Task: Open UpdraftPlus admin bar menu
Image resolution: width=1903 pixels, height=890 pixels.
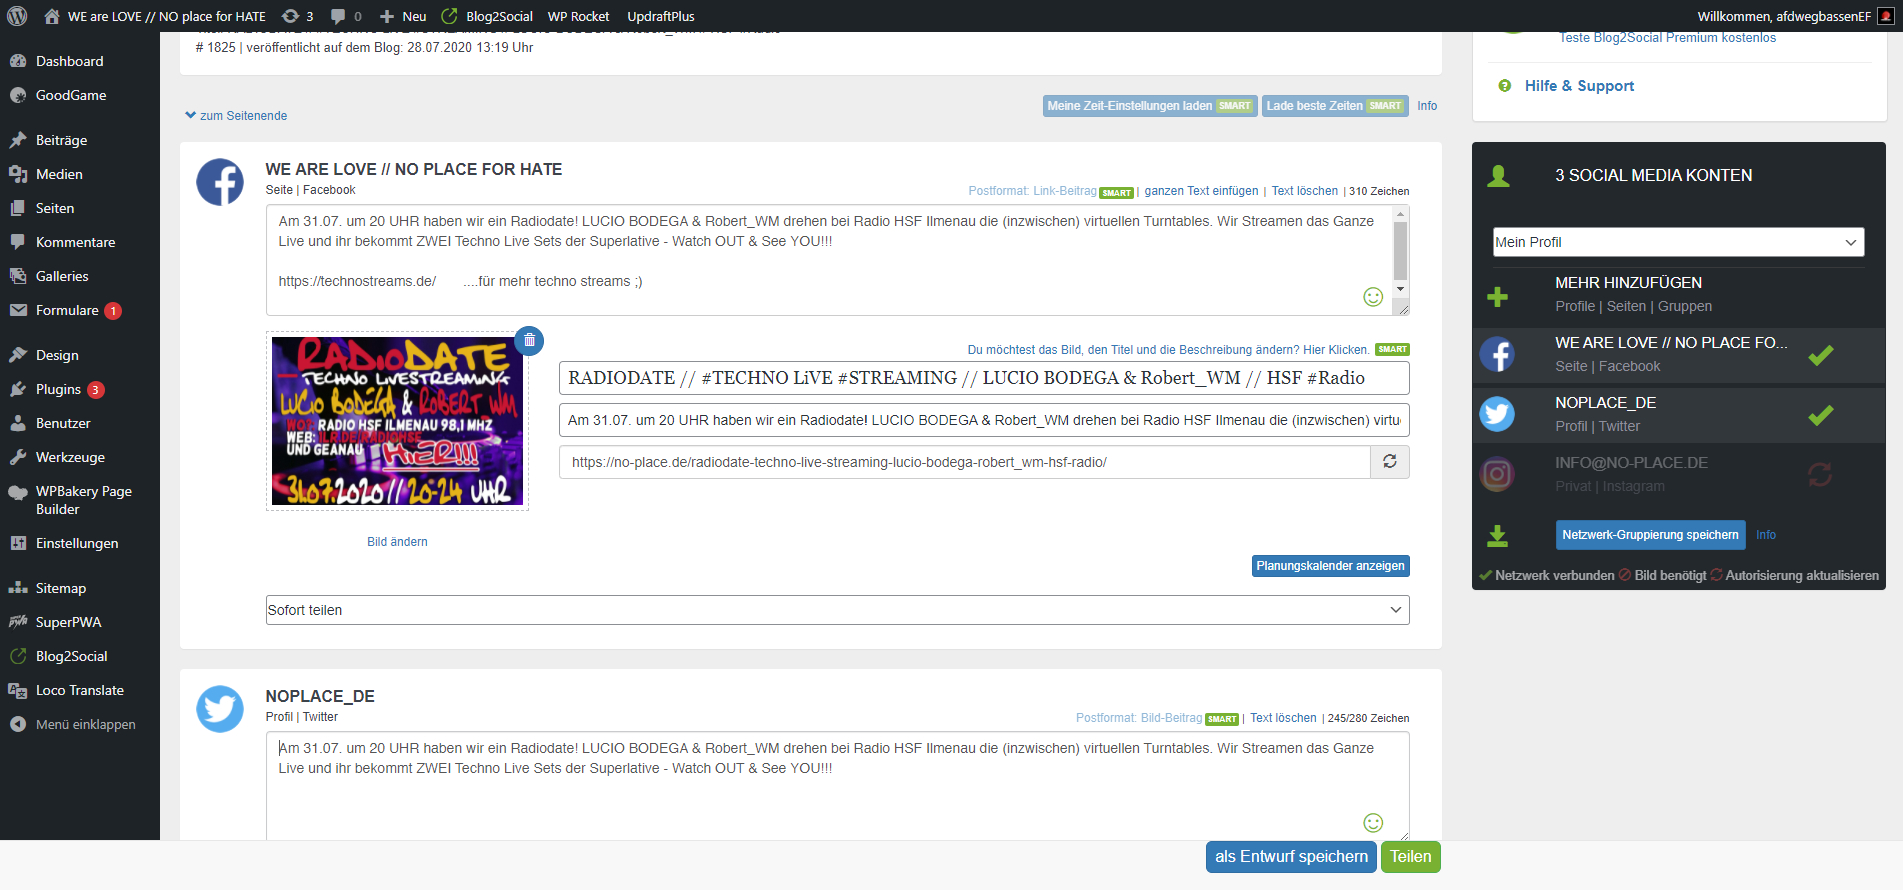Action: click(x=660, y=16)
